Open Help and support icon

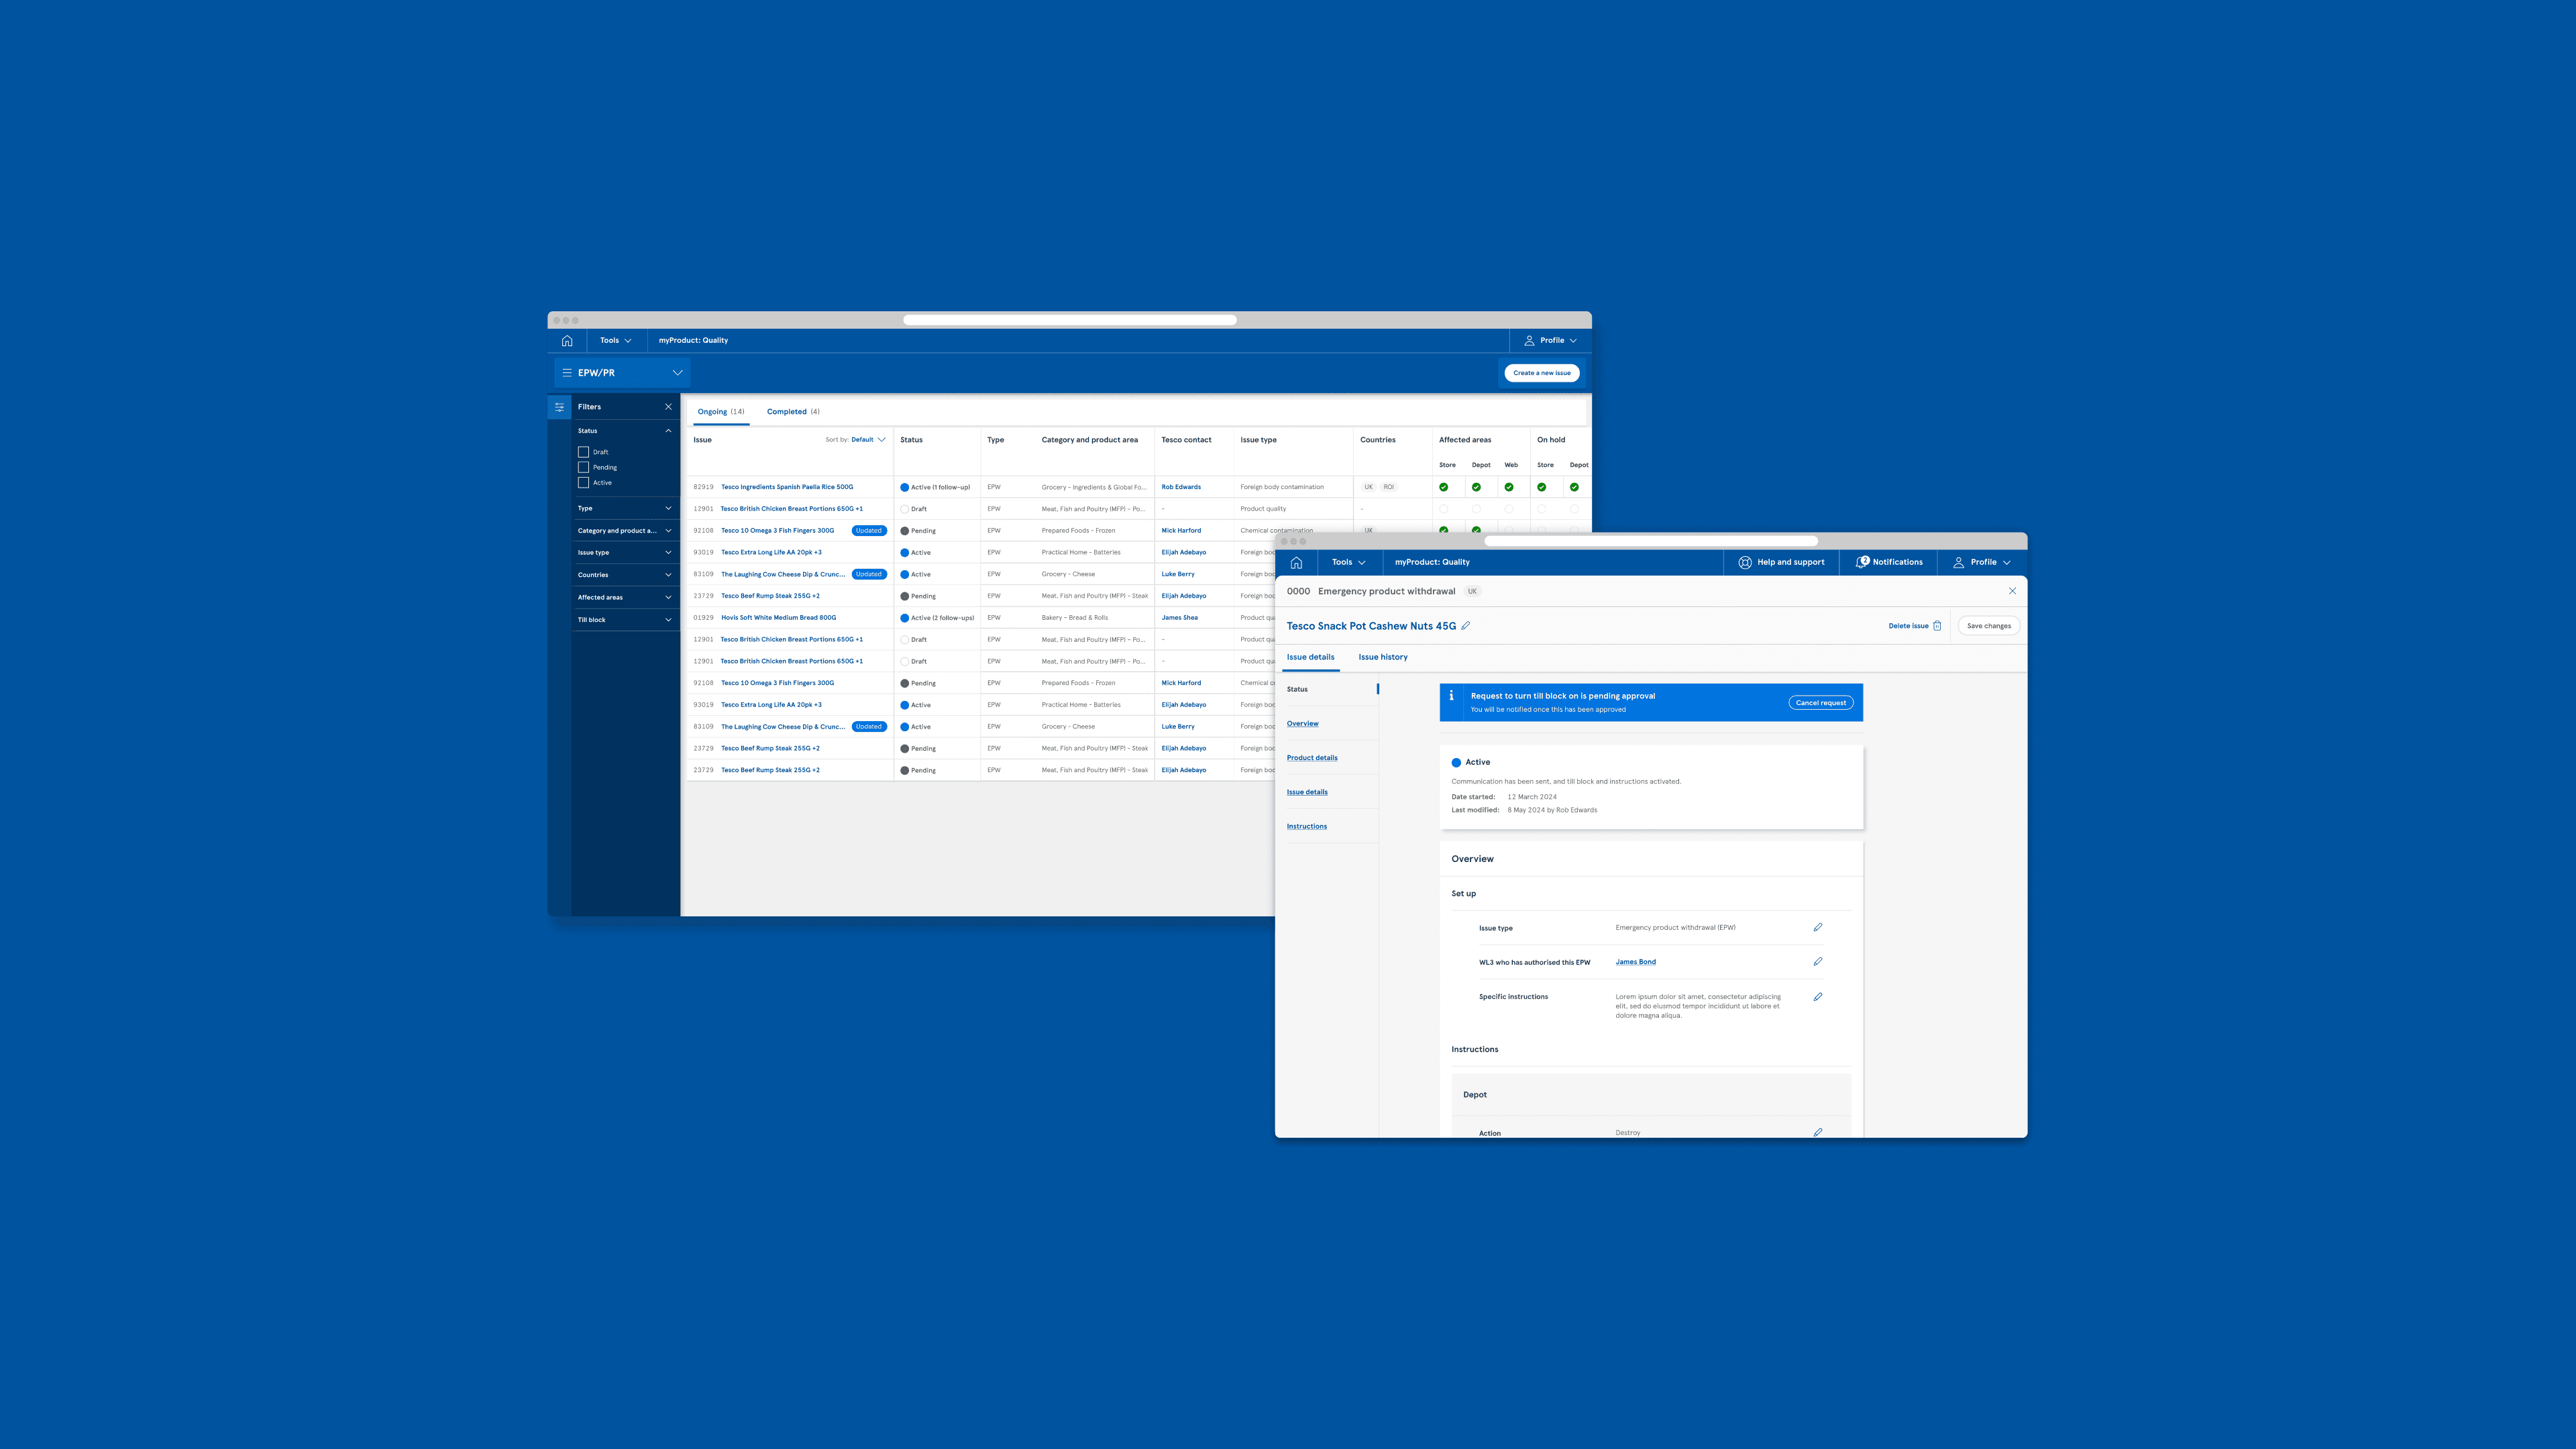click(1745, 562)
